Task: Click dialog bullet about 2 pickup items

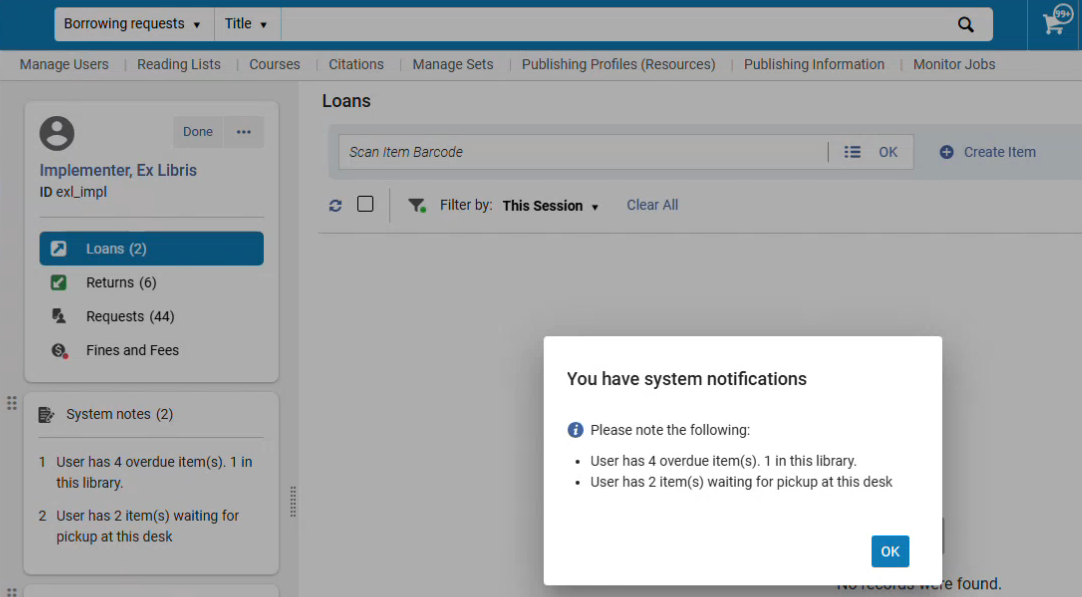Action: 741,482
